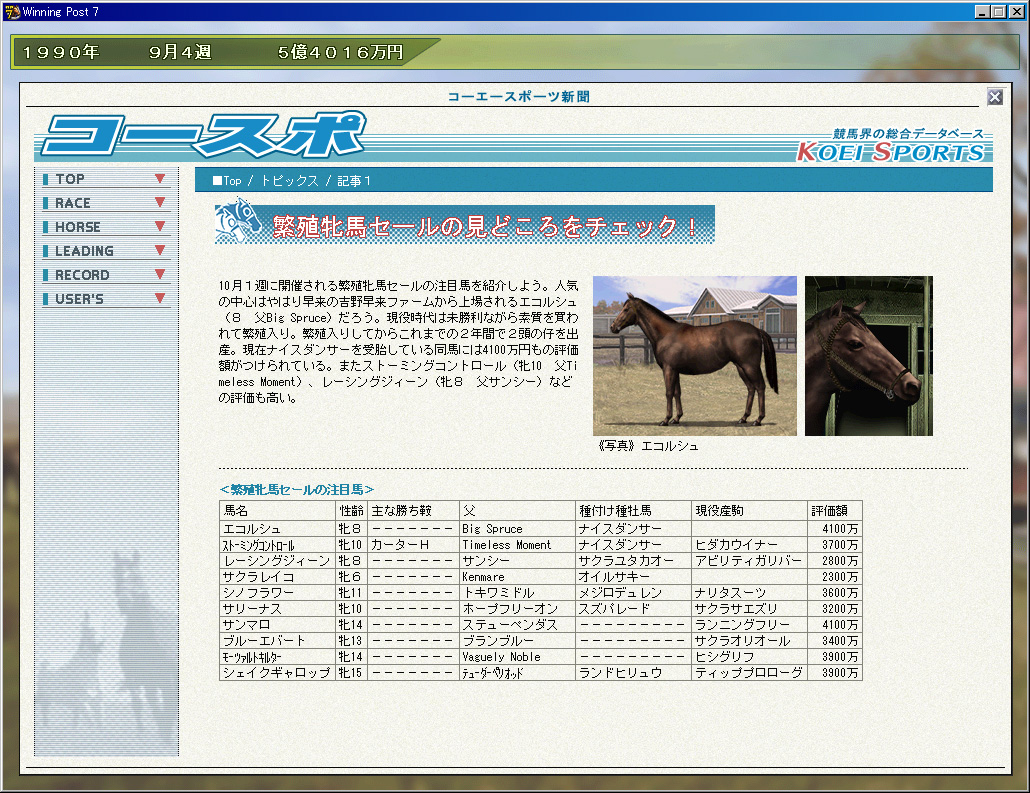Click the Winning Post 7 title bar icon
The width and height of the screenshot is (1030, 793).
[x=12, y=12]
